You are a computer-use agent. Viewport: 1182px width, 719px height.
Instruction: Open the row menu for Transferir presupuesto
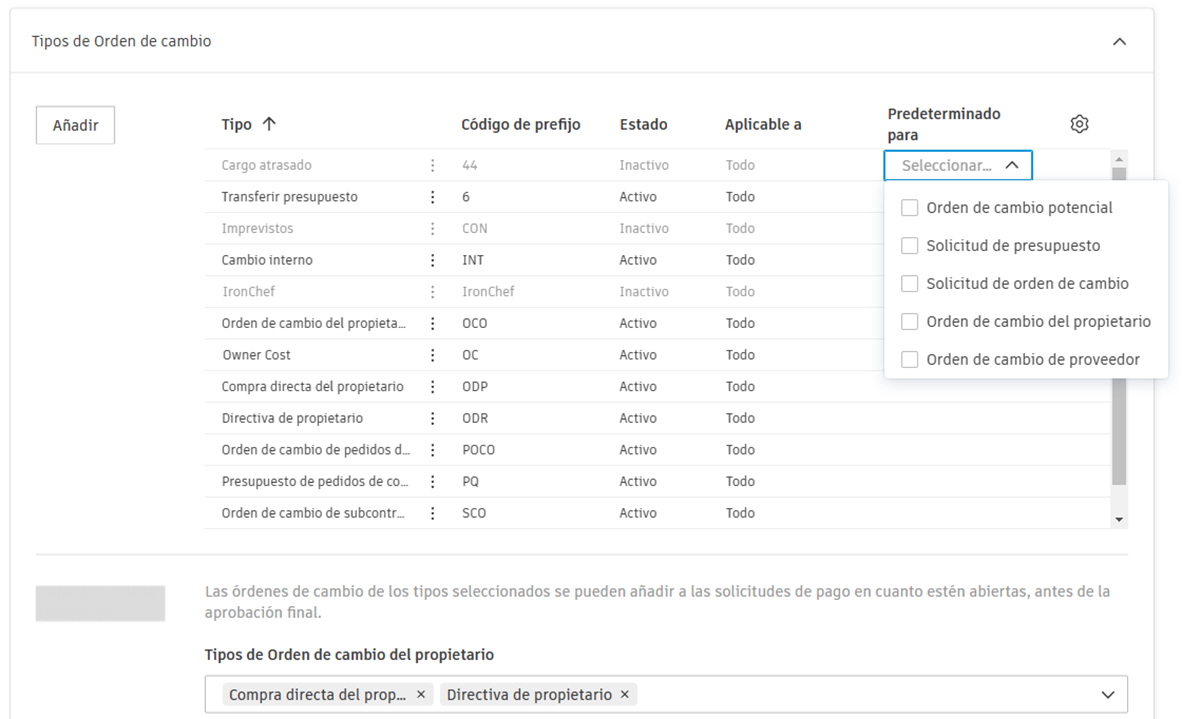(431, 196)
